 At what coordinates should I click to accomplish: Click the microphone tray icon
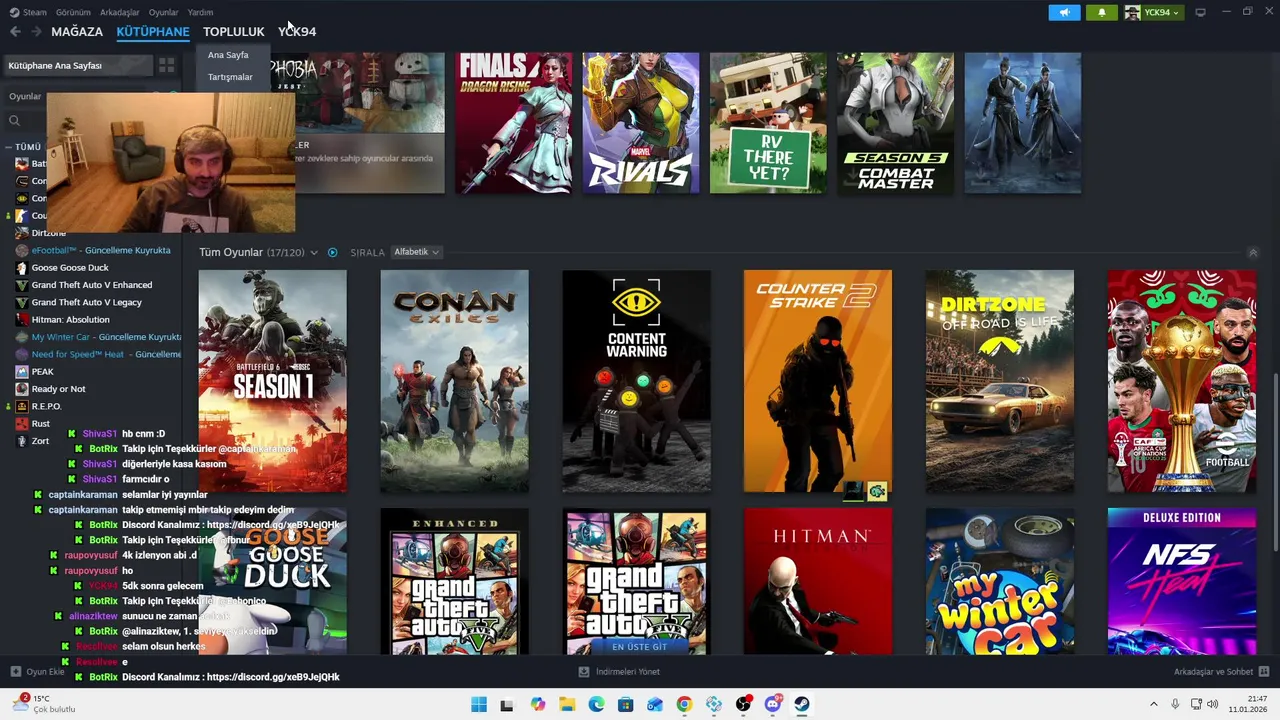(1175, 704)
